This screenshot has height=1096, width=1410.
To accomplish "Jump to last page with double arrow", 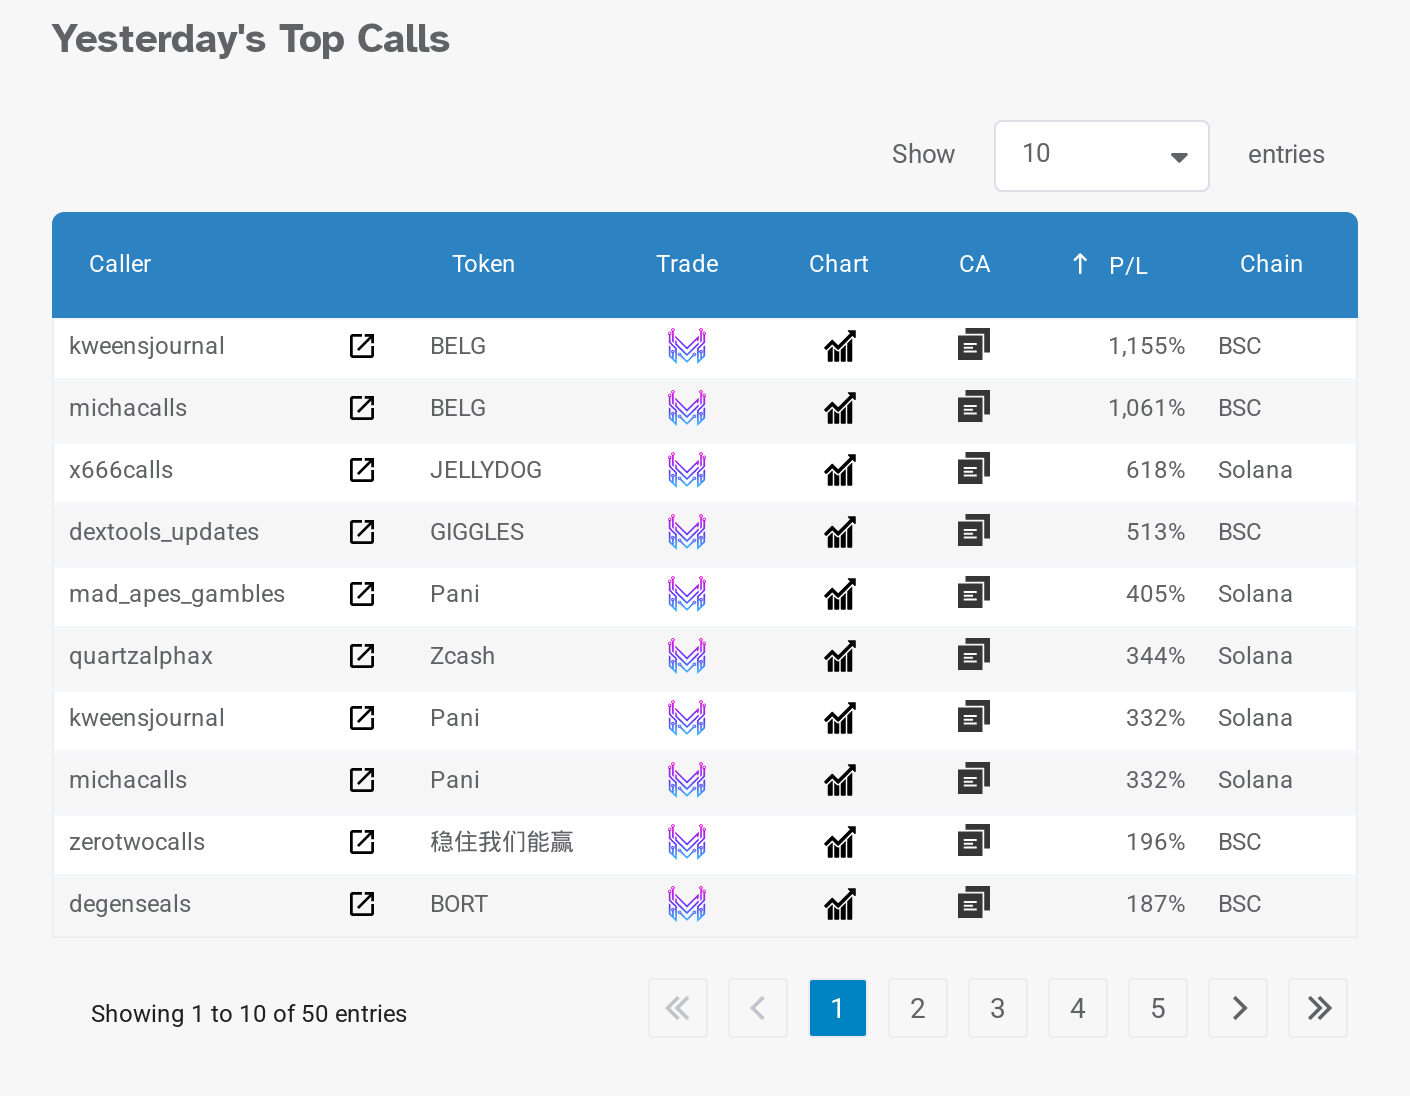I will point(1318,1008).
